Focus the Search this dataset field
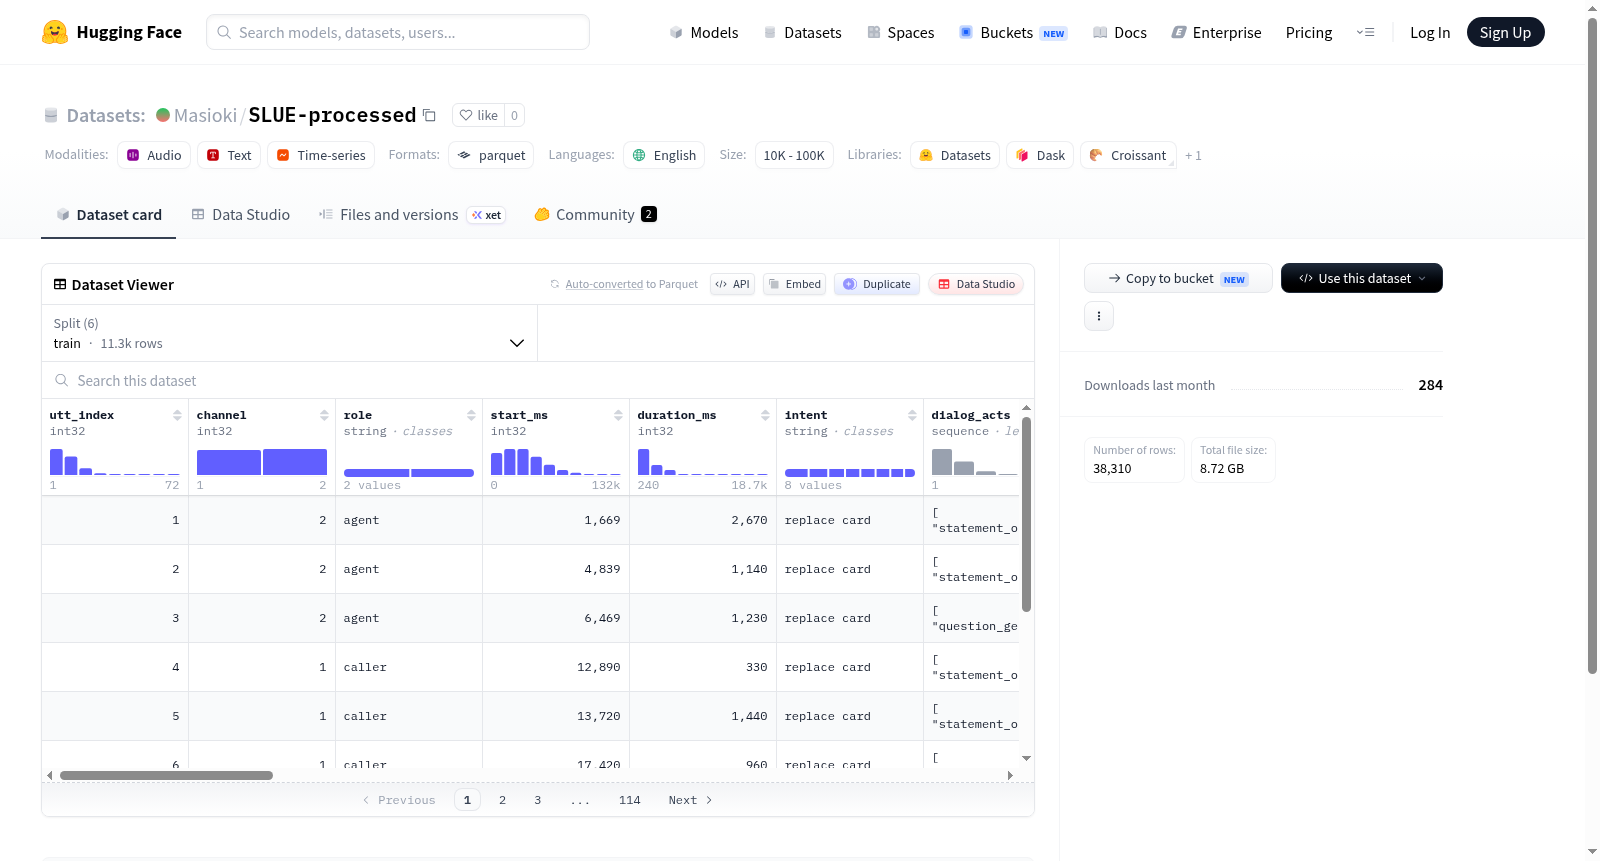This screenshot has height=861, width=1600. (x=538, y=380)
